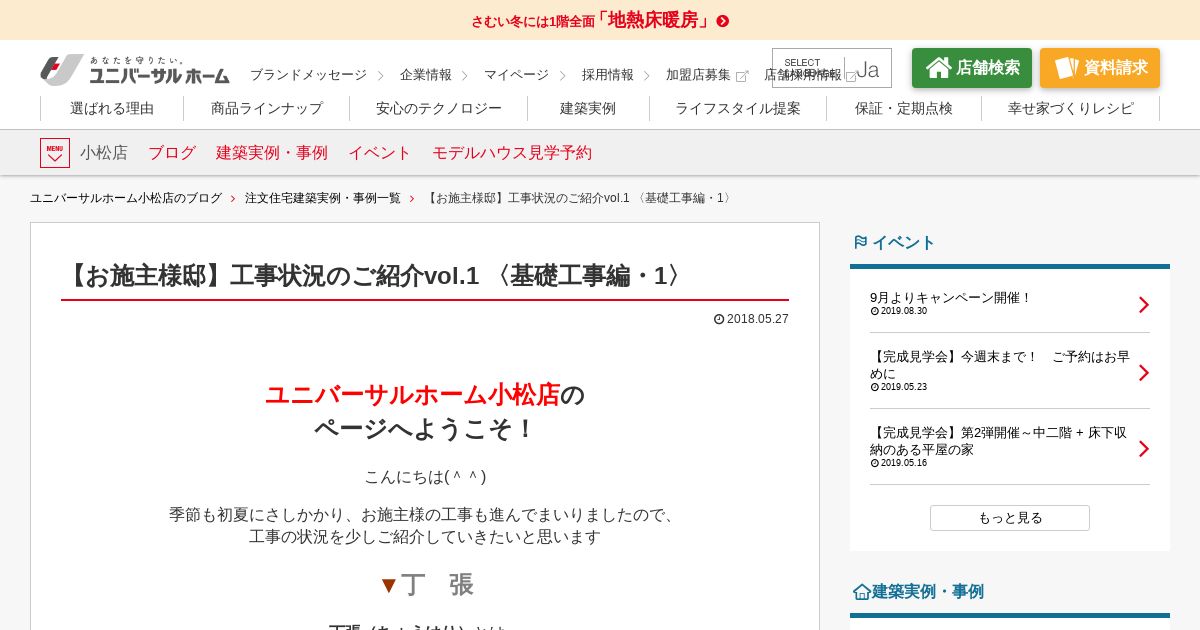
Task: Open event 9月よりキャンペーン開催！
Action: (950, 298)
